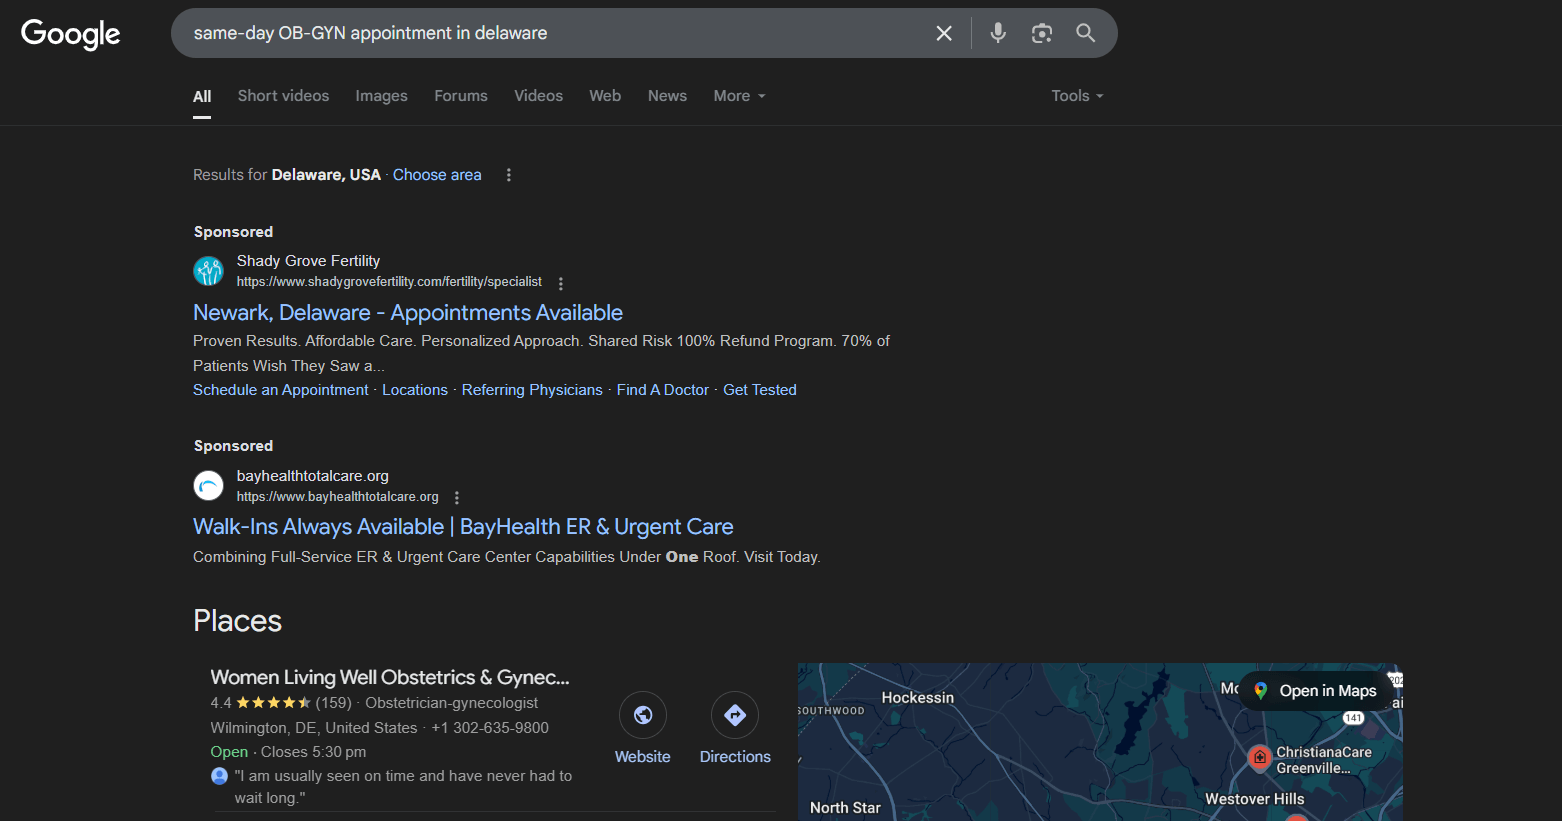Click the Get Tested sitelink
This screenshot has height=821, width=1562.
coord(760,390)
